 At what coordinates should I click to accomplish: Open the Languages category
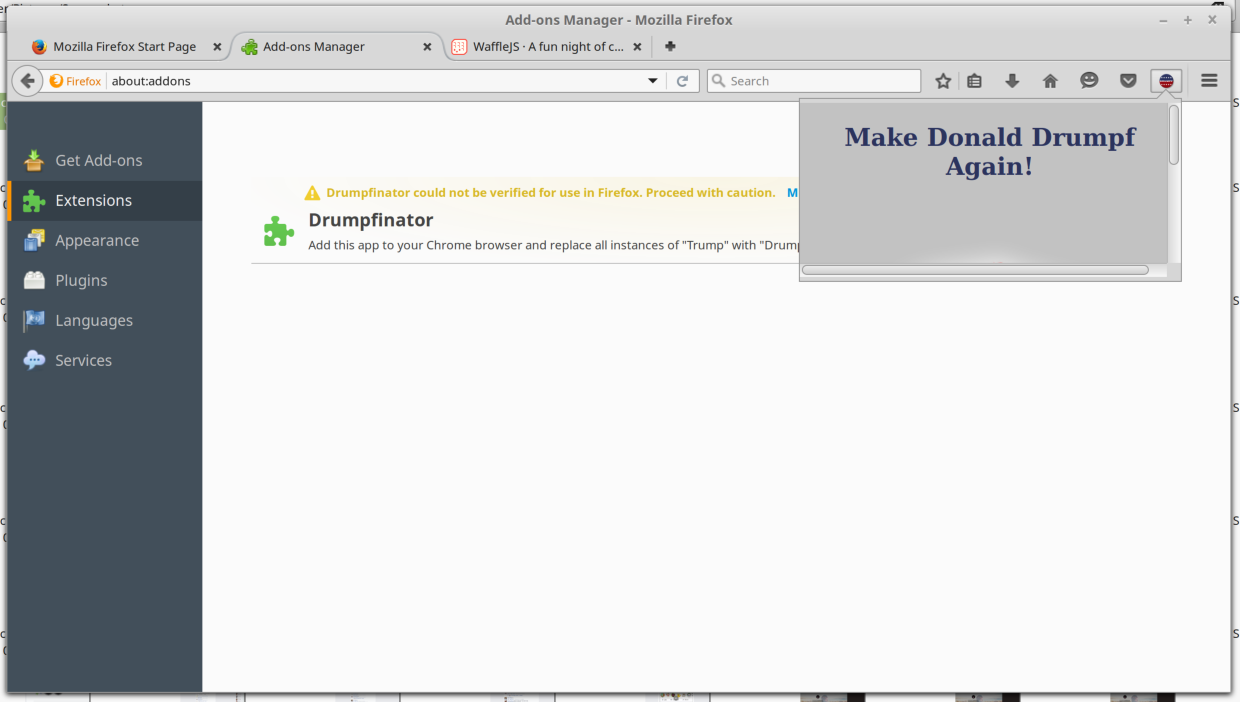pyautogui.click(x=104, y=320)
